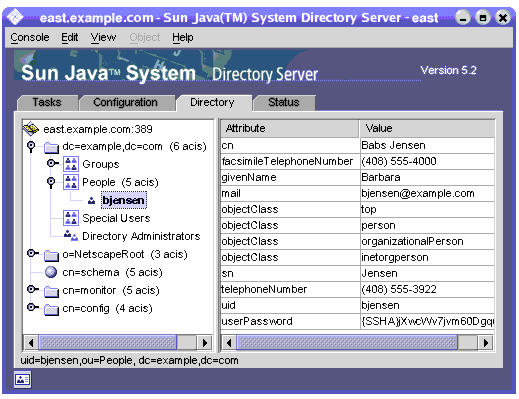This screenshot has height=399, width=519.
Task: Click the cn=monitor folder icon
Action: (x=51, y=291)
